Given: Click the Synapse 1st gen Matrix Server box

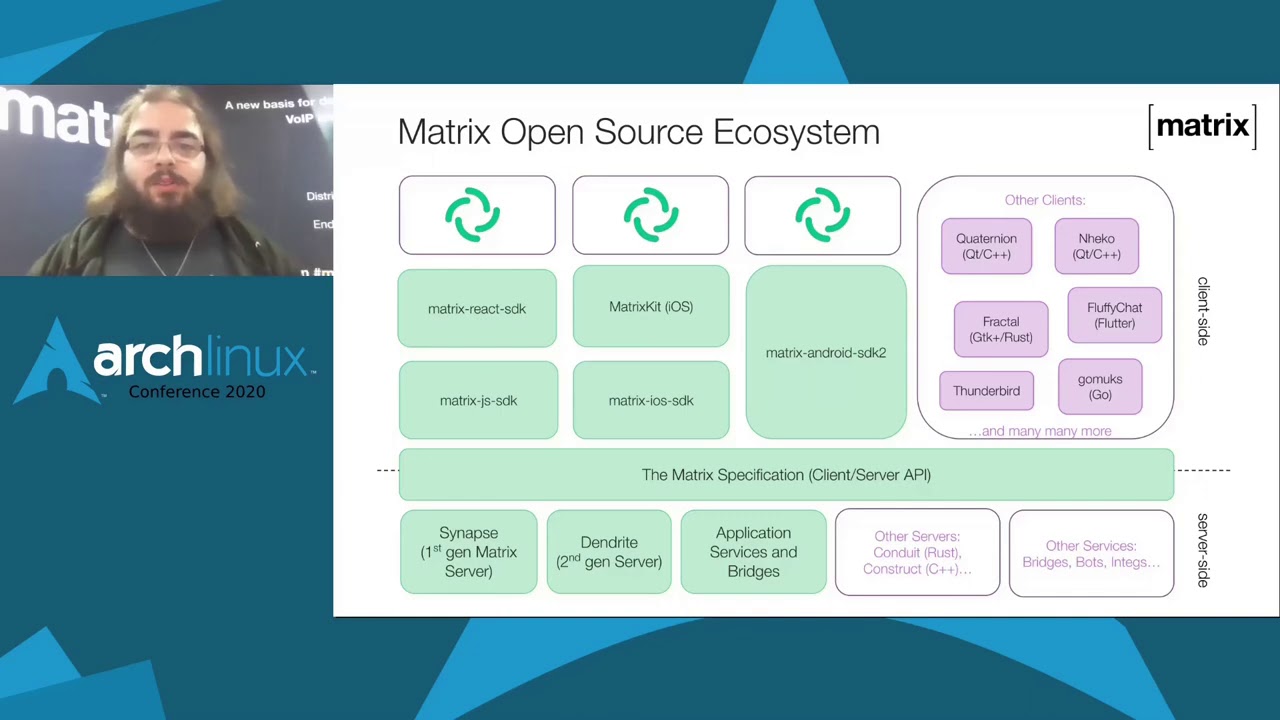Looking at the screenshot, I should (468, 552).
